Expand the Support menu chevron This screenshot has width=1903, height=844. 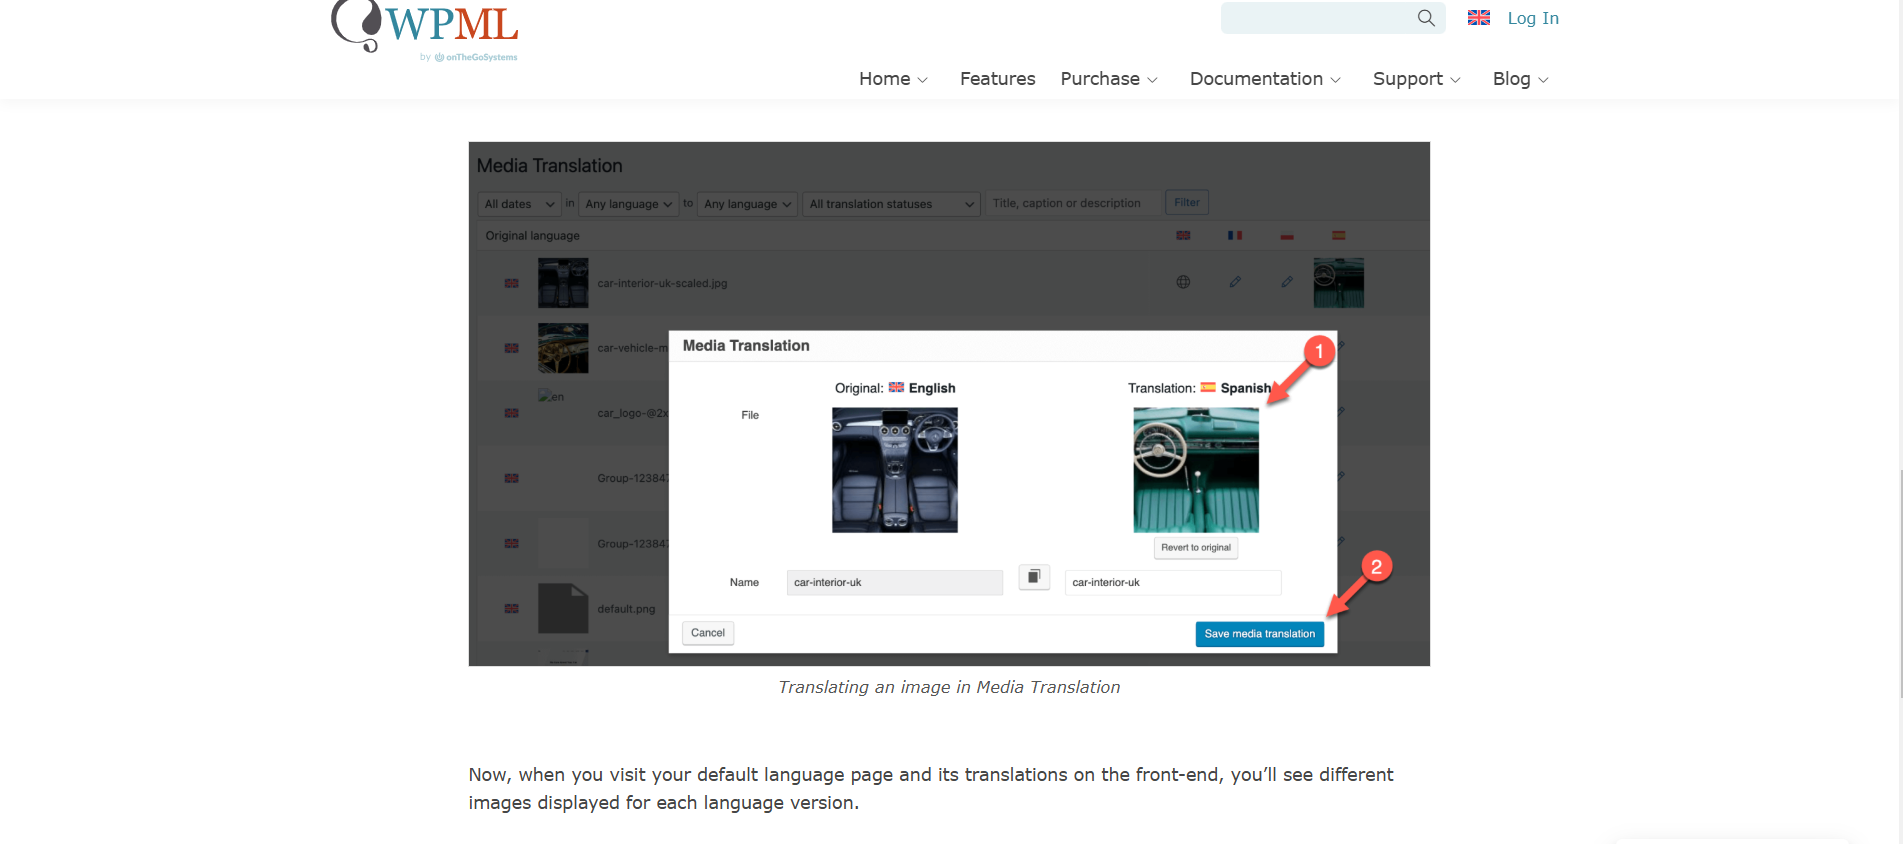[x=1455, y=80]
